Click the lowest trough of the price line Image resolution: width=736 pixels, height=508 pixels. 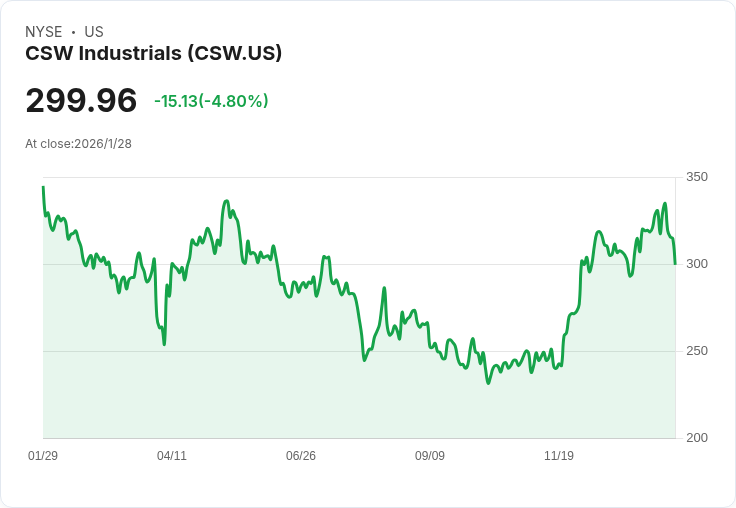488,382
